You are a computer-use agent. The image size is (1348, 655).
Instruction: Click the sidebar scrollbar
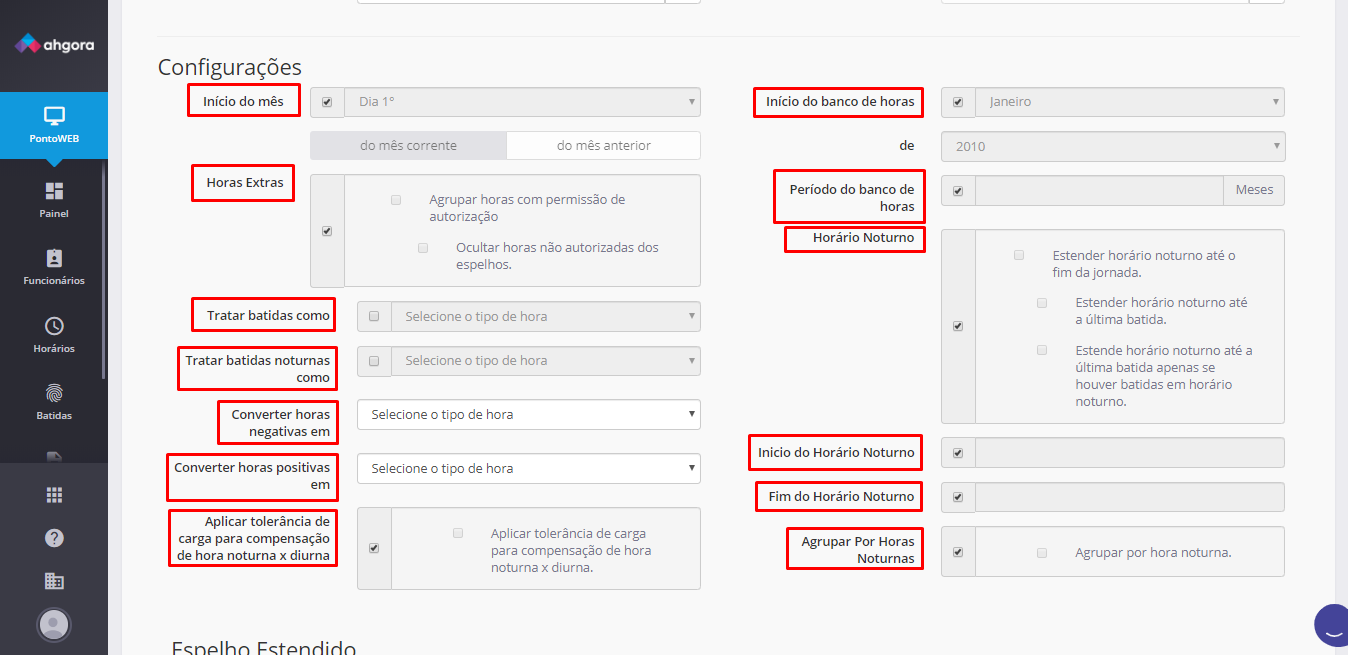coord(104,270)
